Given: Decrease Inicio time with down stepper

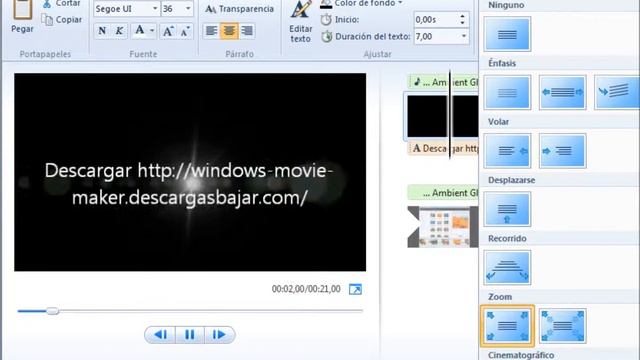Looking at the screenshot, I should [462, 23].
